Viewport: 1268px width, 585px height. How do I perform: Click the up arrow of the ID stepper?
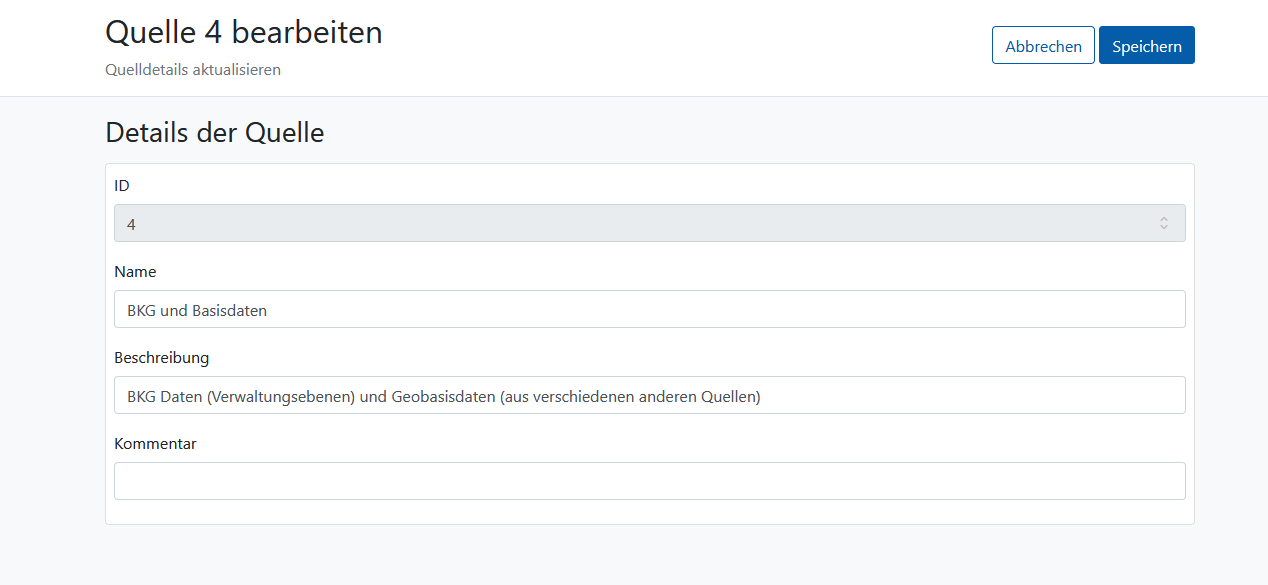(1164, 219)
